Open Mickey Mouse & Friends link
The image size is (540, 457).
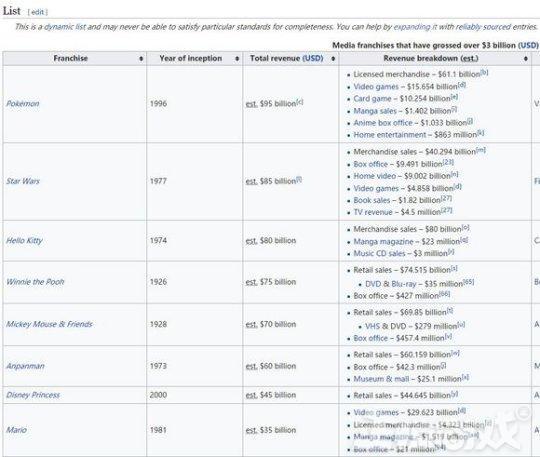(x=49, y=324)
